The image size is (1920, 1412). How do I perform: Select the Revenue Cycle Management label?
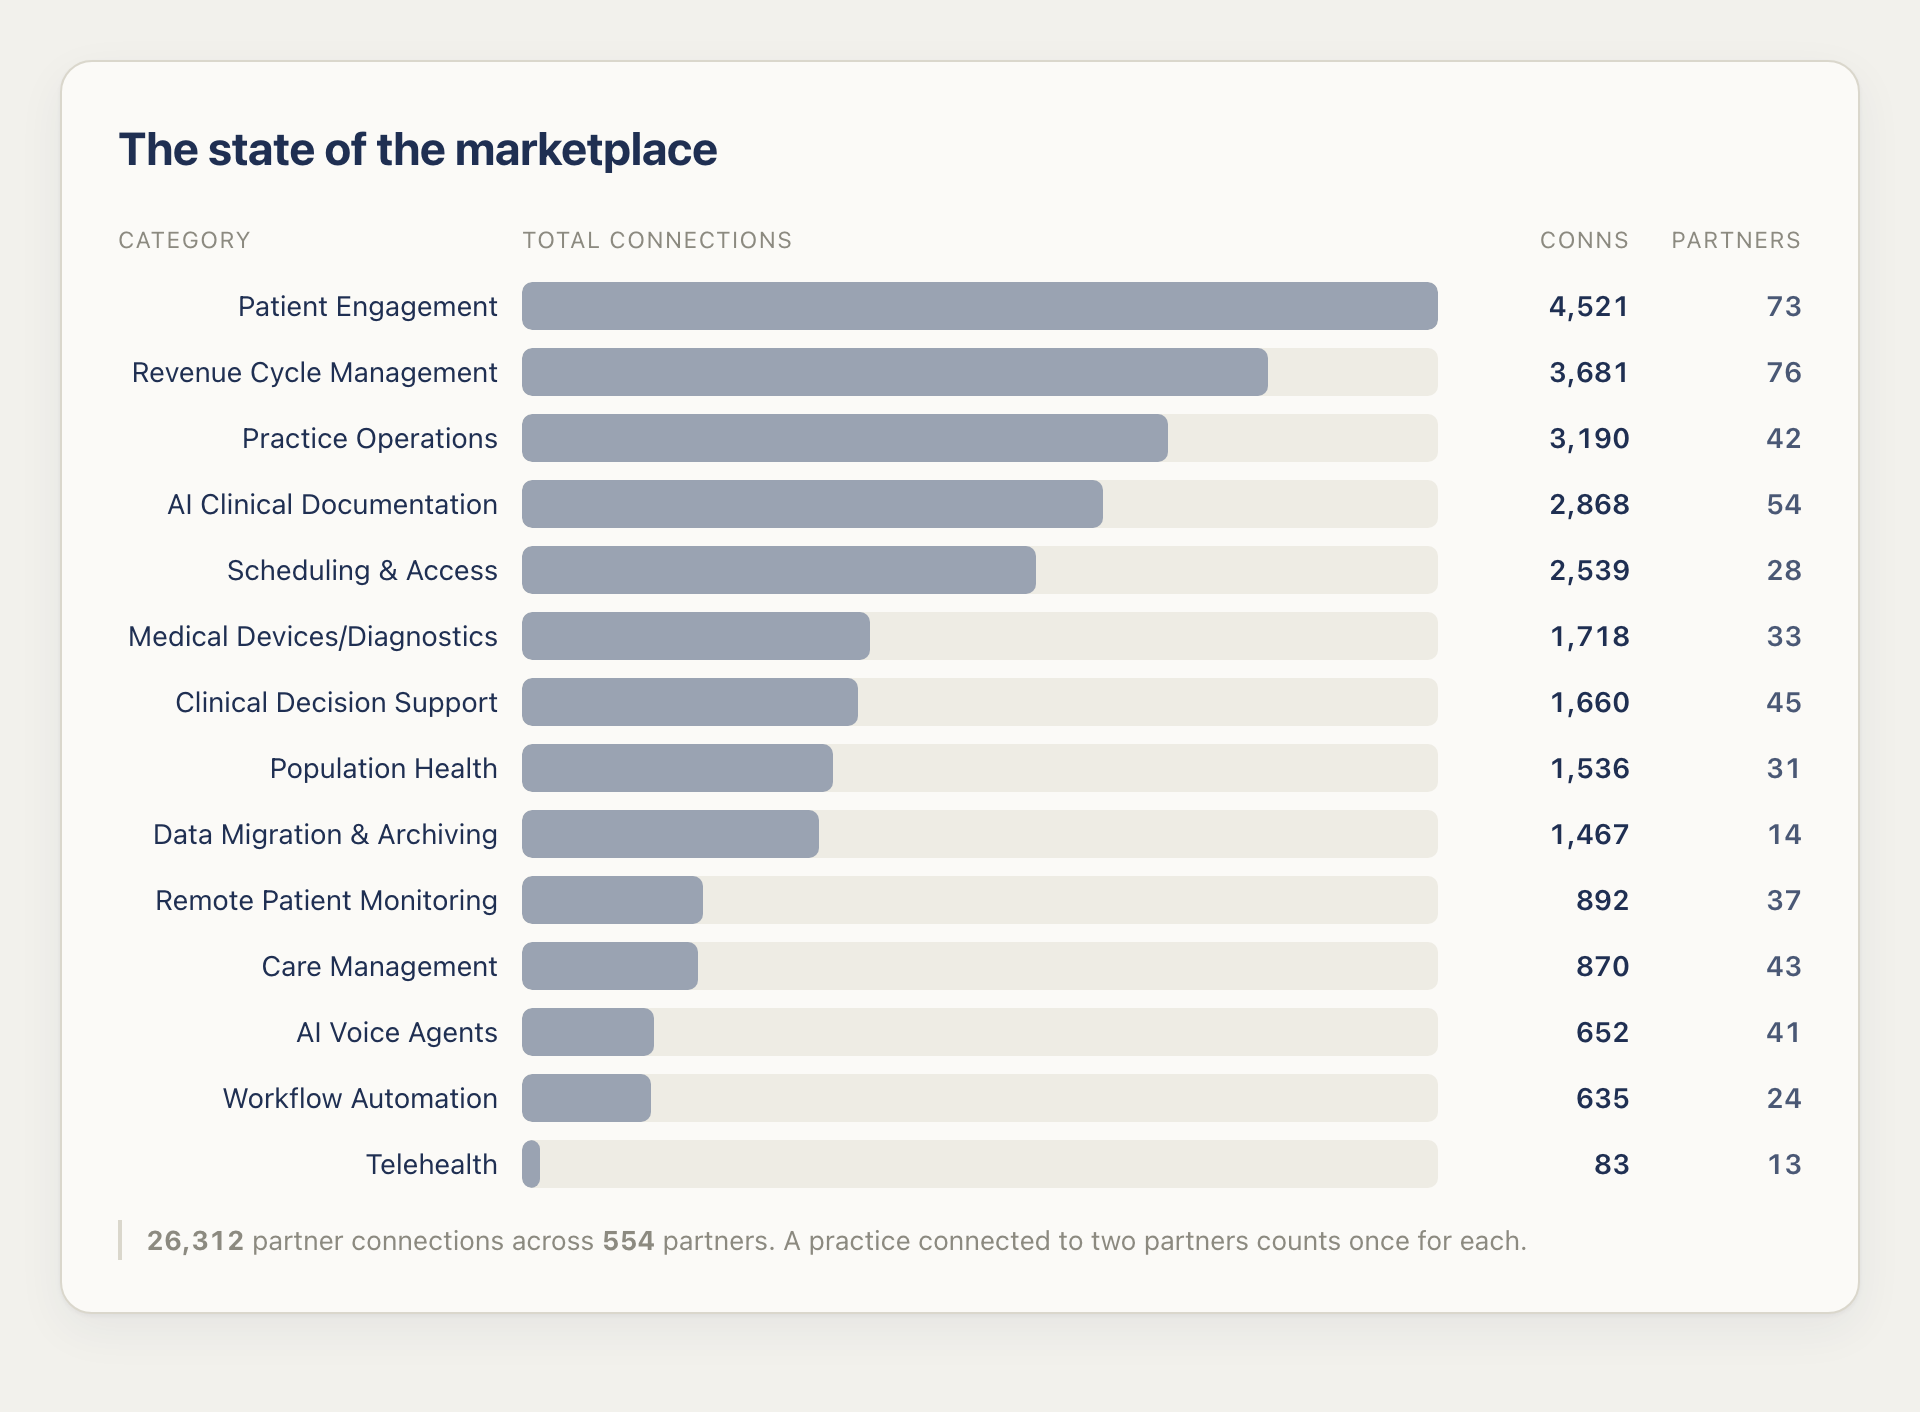click(x=314, y=372)
